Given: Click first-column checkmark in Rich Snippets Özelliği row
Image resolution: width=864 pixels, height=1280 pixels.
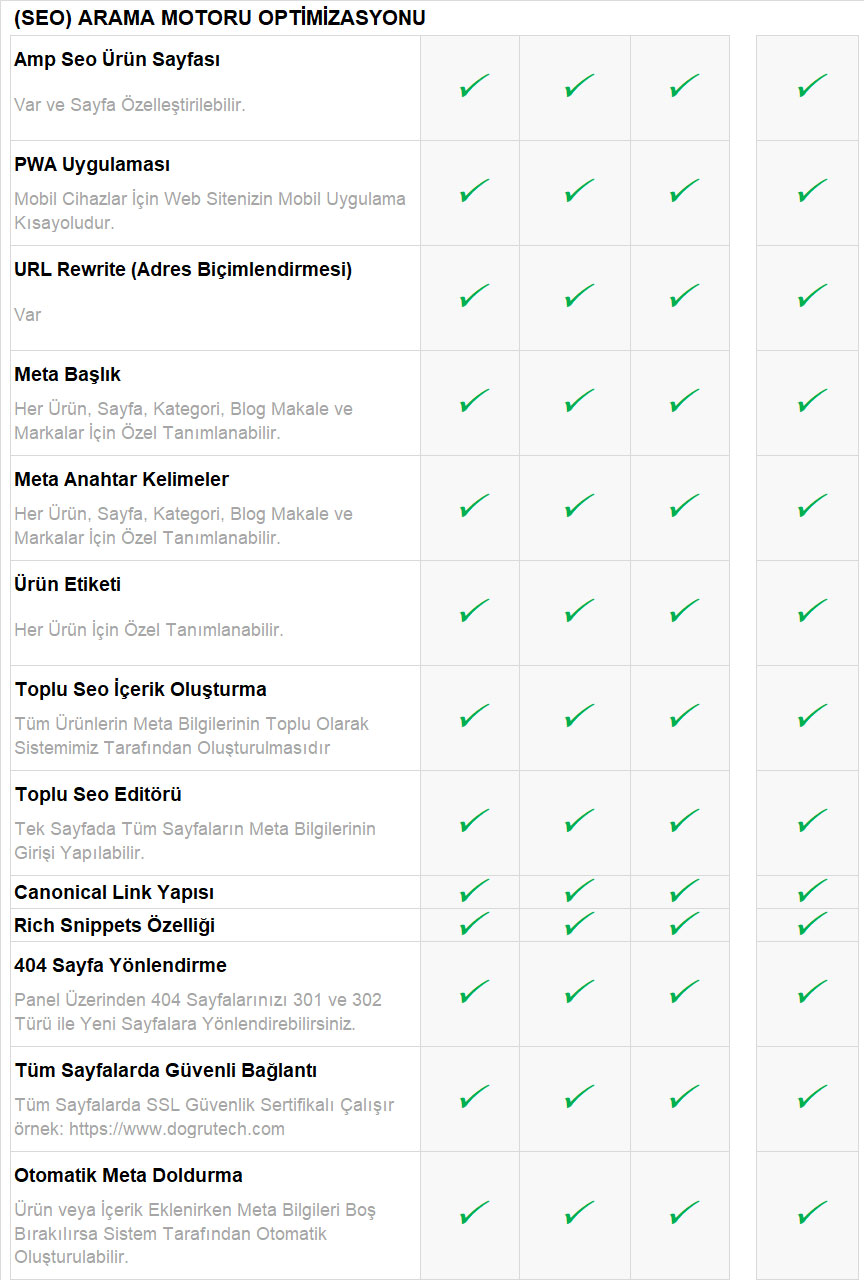Looking at the screenshot, I should (474, 924).
